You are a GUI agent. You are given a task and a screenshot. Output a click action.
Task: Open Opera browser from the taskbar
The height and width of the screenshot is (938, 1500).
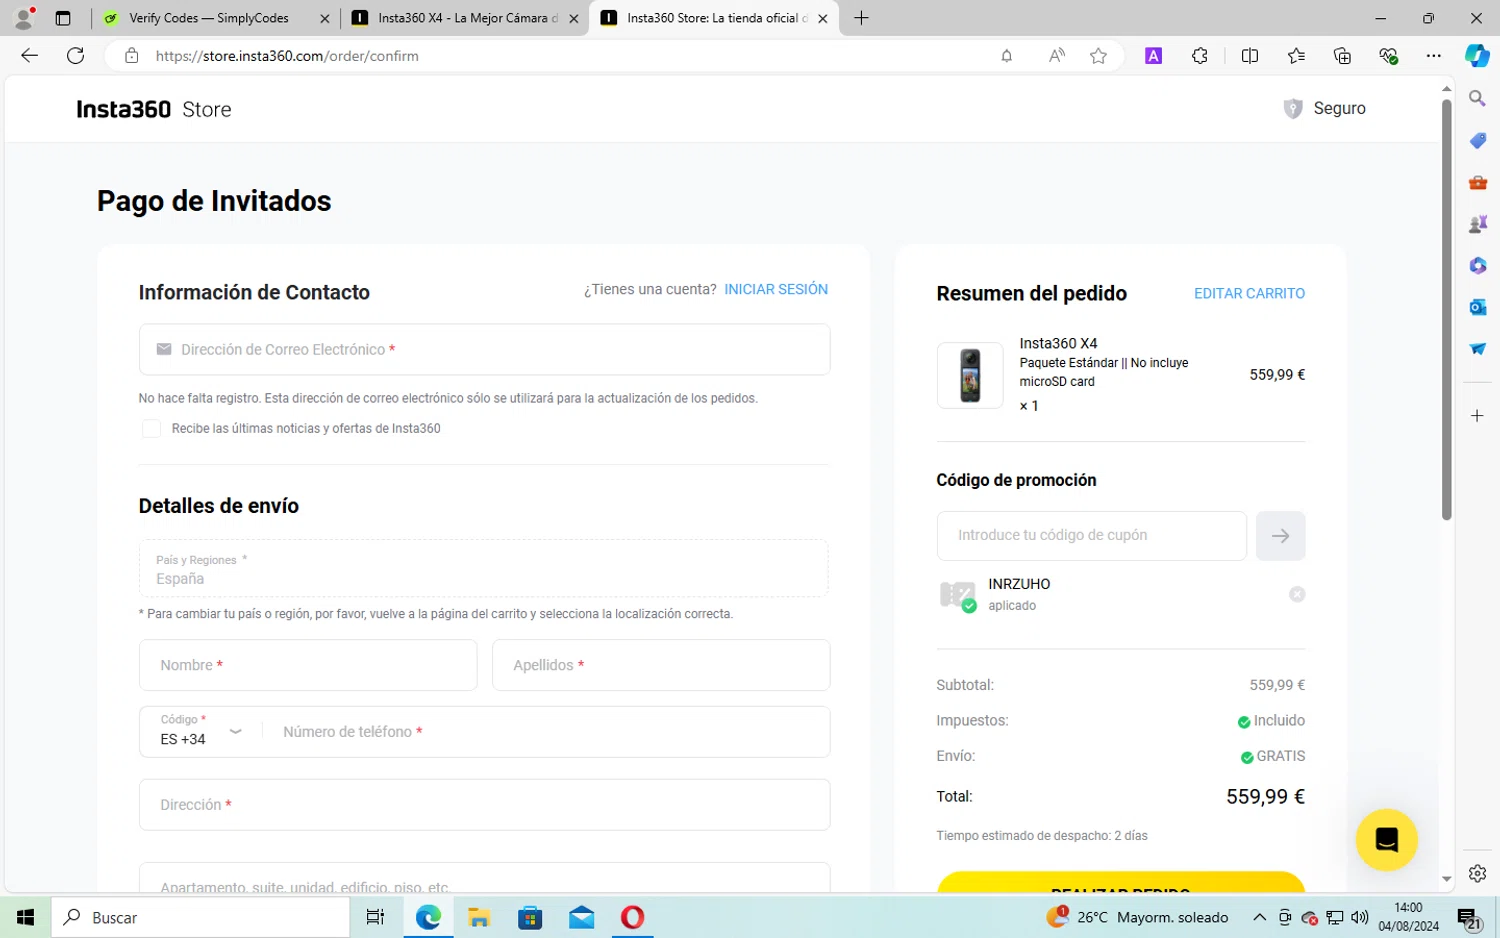pos(632,917)
